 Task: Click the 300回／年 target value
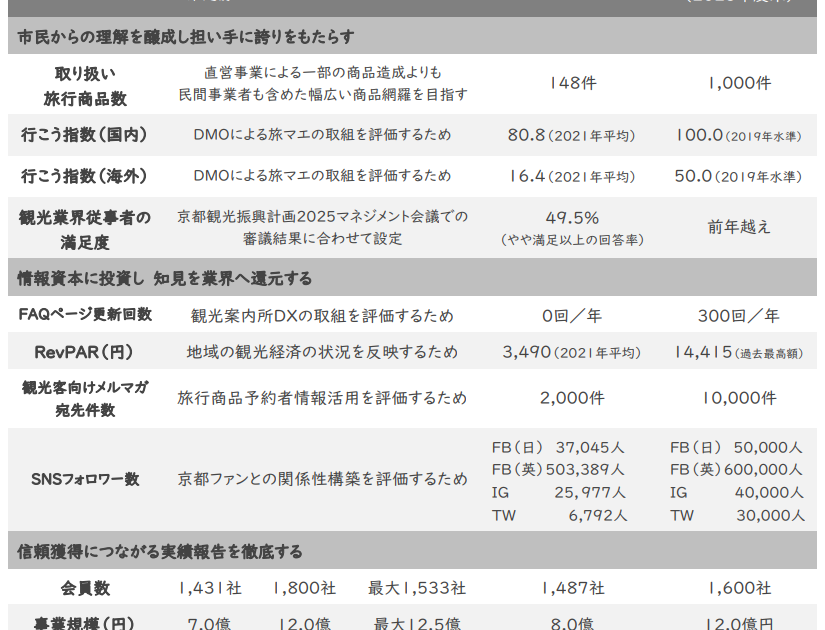coord(739,316)
